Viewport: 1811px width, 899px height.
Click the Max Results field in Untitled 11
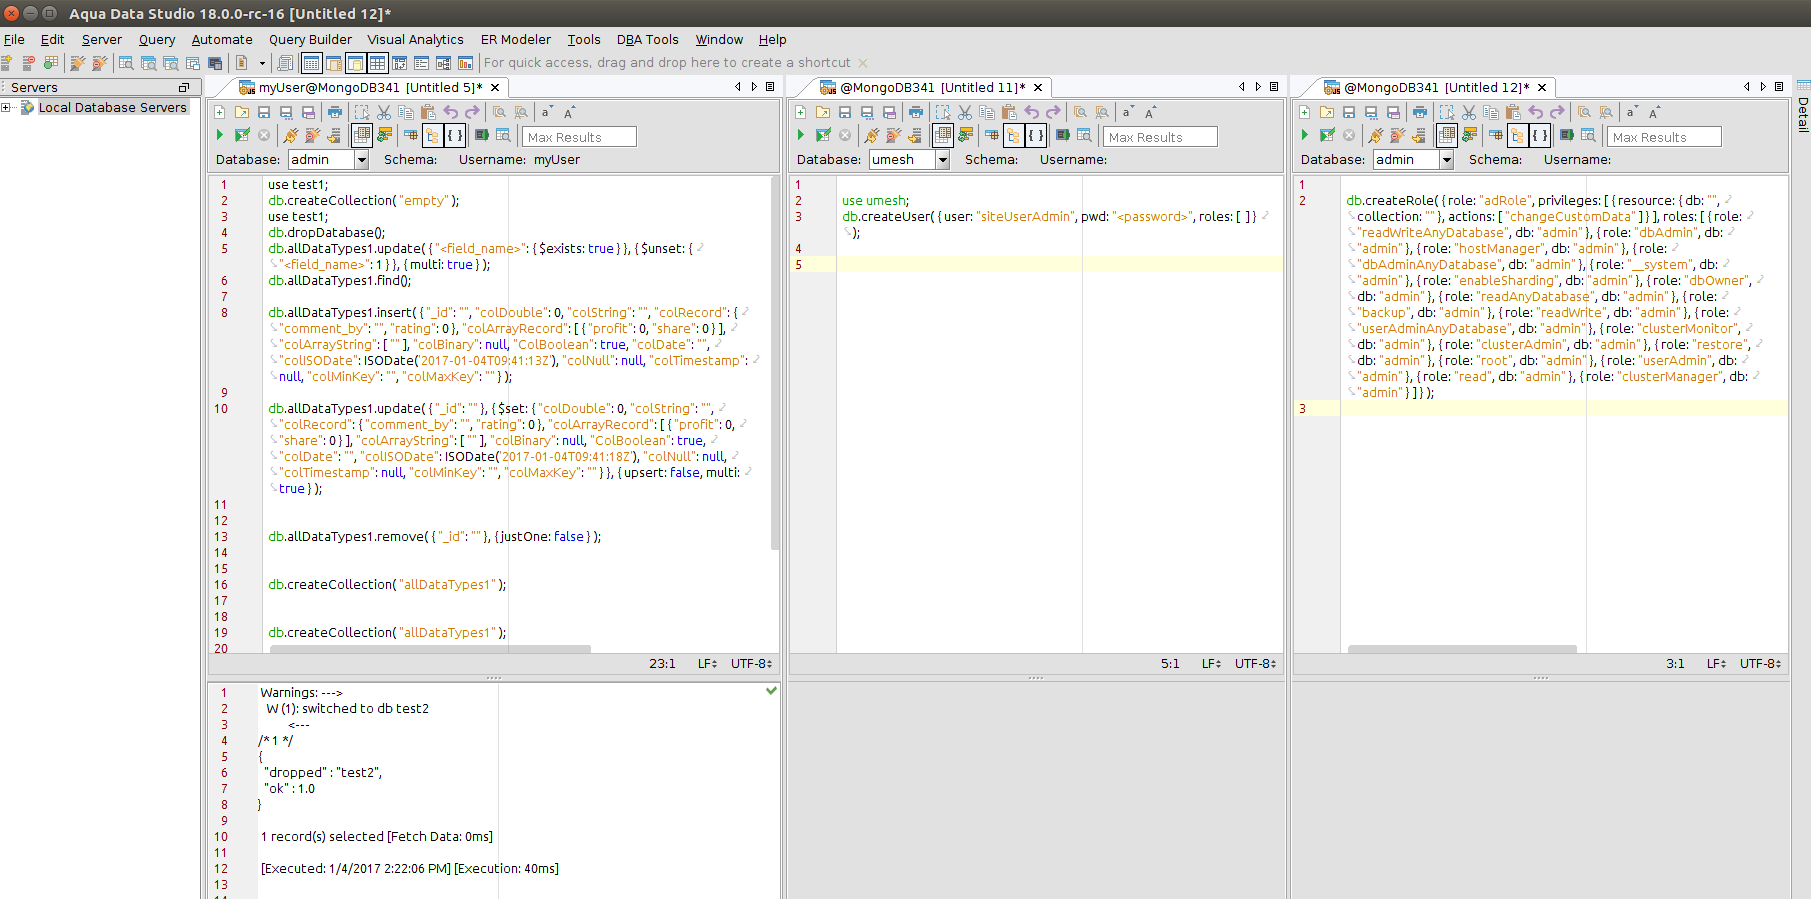pyautogui.click(x=1160, y=137)
